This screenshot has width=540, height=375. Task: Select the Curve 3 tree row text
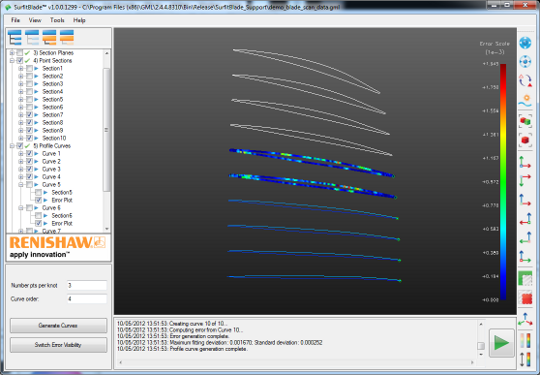51,169
